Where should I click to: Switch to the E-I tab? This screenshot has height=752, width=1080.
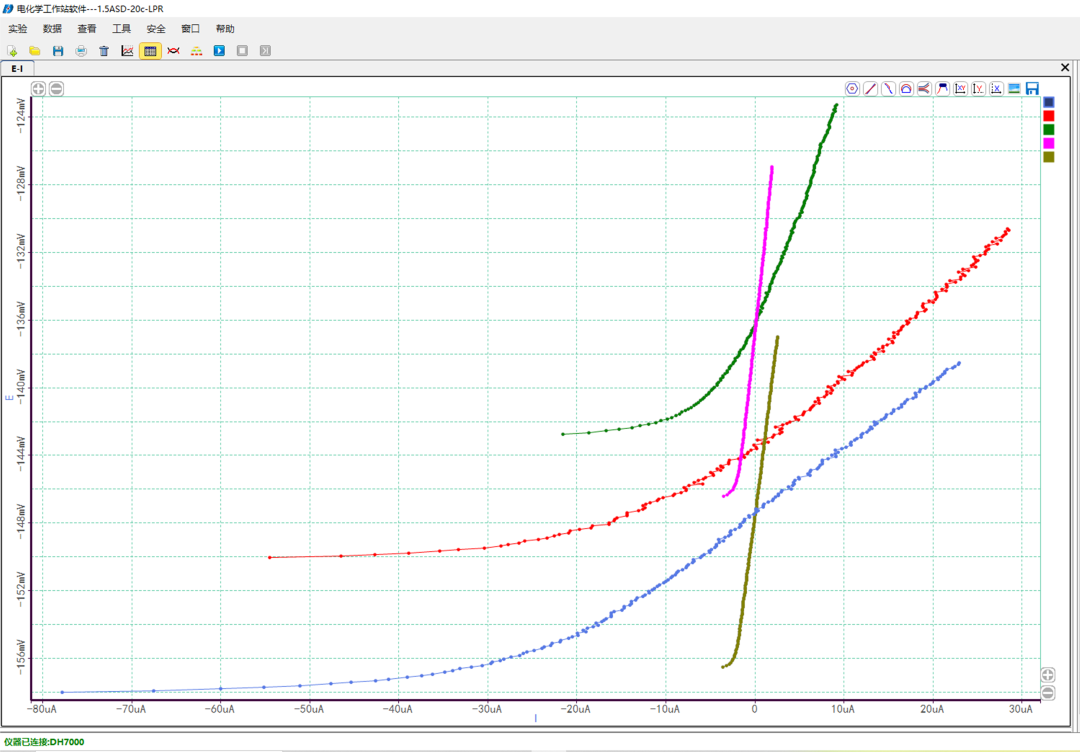[17, 69]
